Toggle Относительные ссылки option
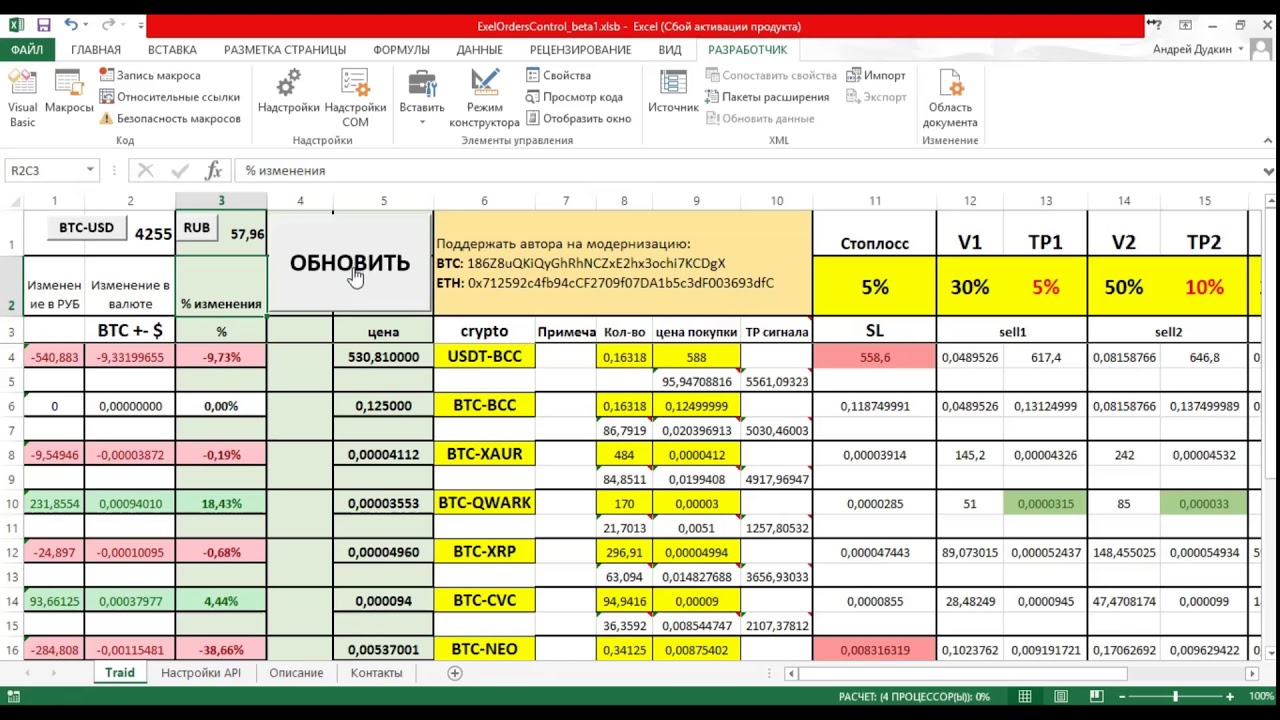The height and width of the screenshot is (720, 1280). click(169, 97)
